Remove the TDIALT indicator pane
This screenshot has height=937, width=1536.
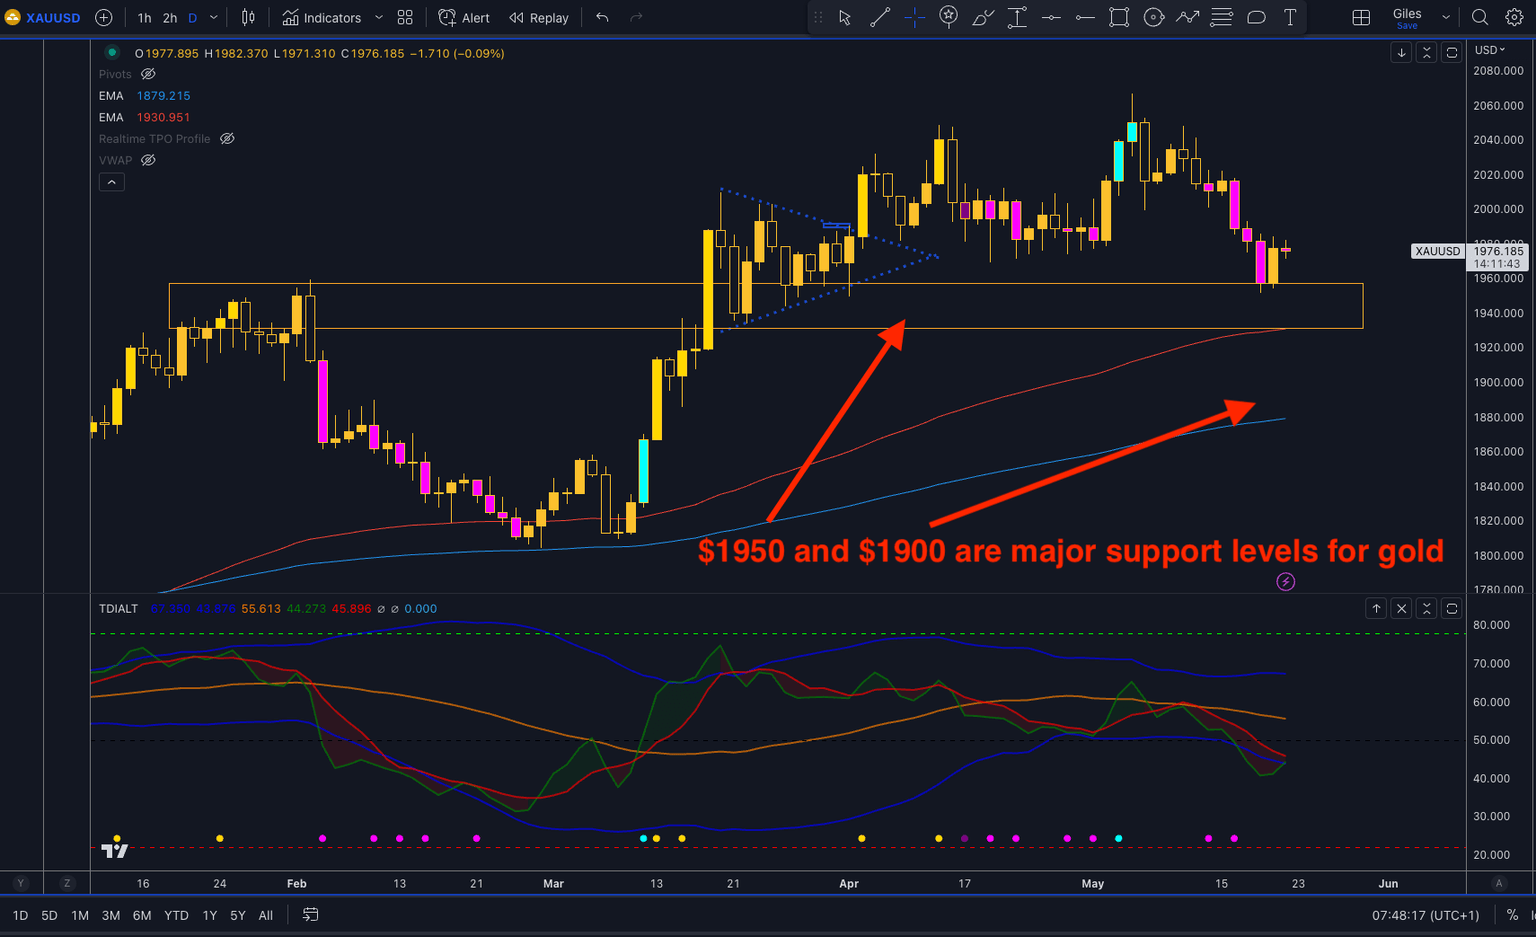[x=1401, y=608]
